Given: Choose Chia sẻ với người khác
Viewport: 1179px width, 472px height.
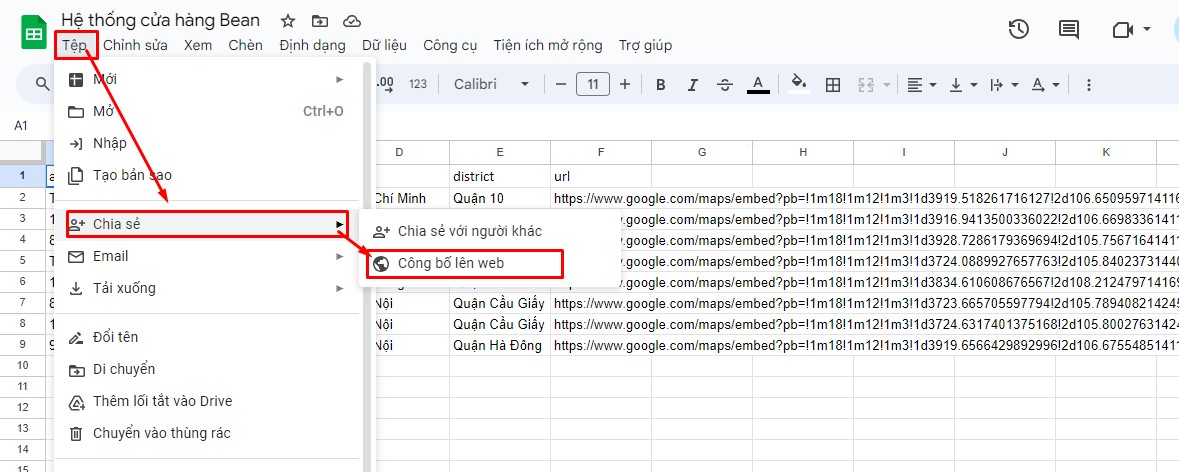Looking at the screenshot, I should tap(489, 231).
